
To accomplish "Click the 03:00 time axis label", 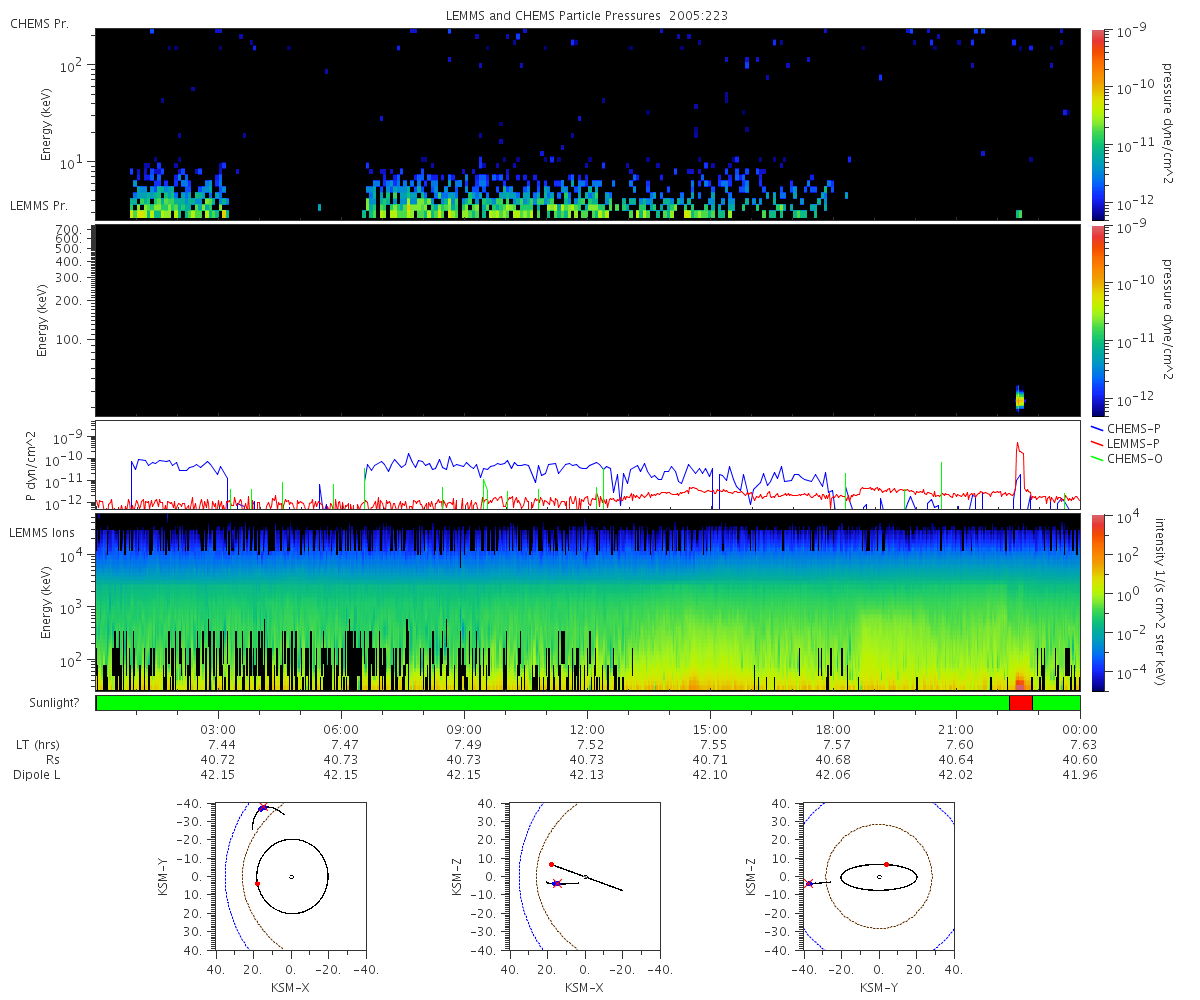I will click(x=218, y=729).
